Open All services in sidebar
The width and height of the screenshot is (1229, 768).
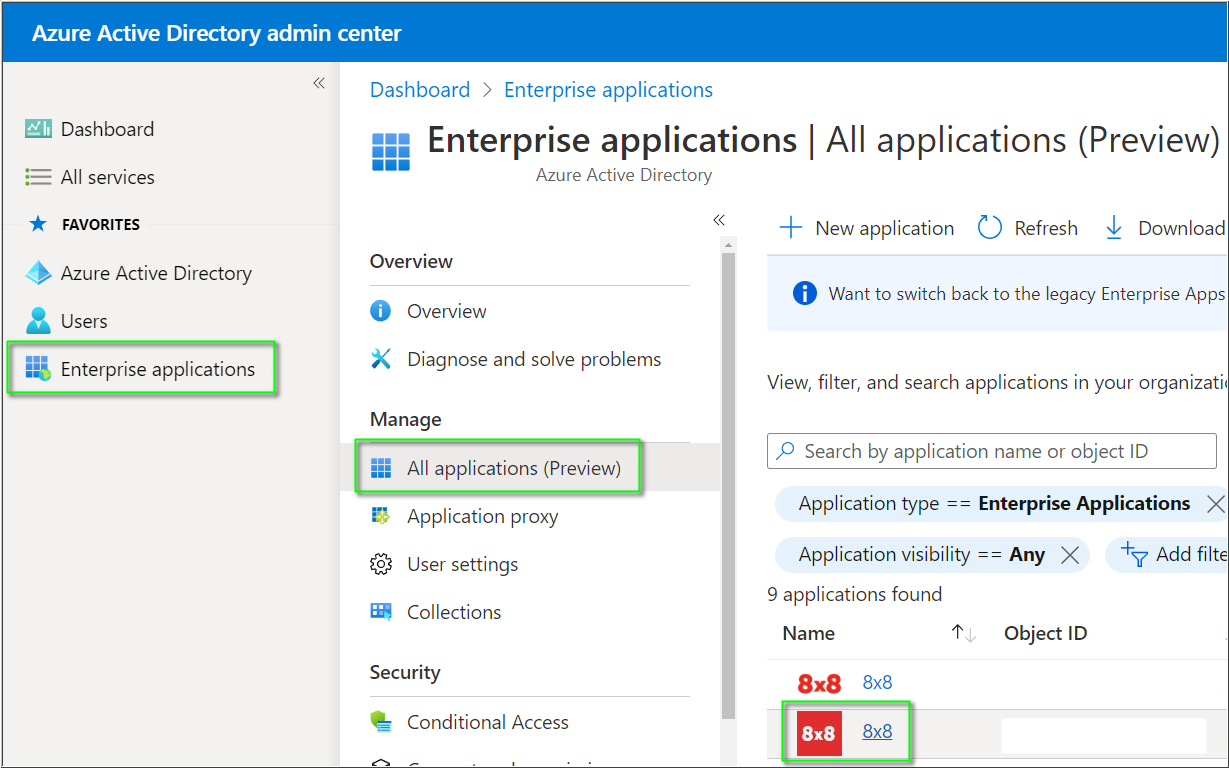(107, 177)
